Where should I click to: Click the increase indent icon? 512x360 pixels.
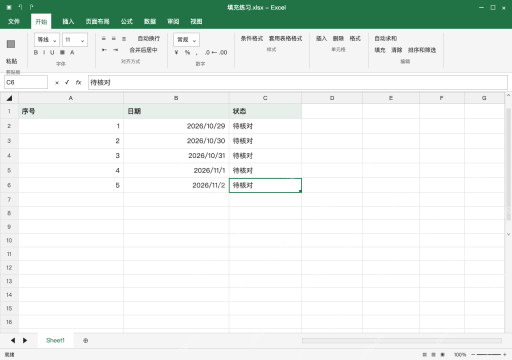coord(115,50)
